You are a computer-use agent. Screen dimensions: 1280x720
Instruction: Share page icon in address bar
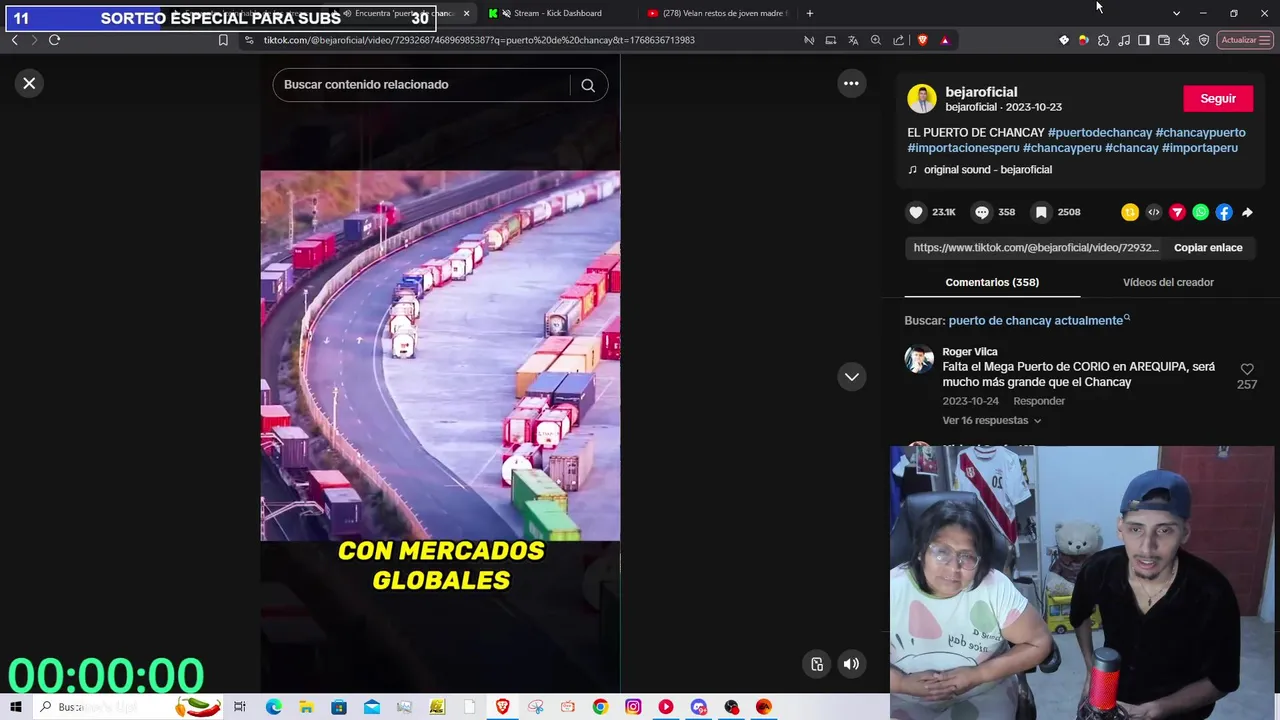click(898, 40)
